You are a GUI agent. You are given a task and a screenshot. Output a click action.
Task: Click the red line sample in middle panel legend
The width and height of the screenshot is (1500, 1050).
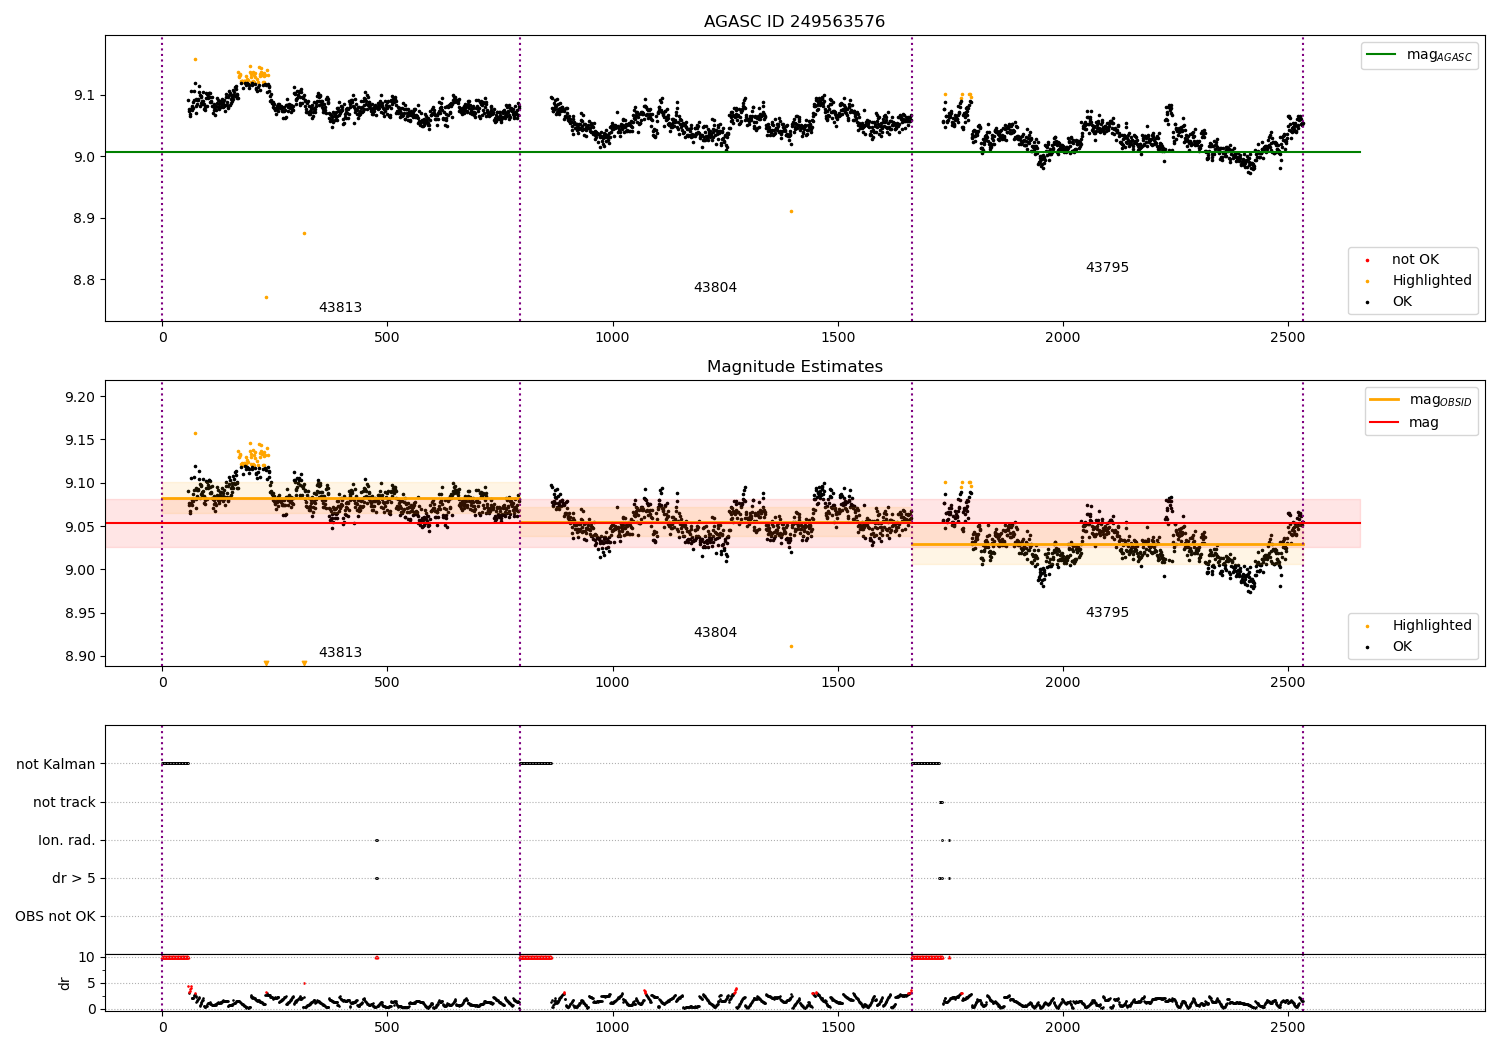(x=1385, y=423)
